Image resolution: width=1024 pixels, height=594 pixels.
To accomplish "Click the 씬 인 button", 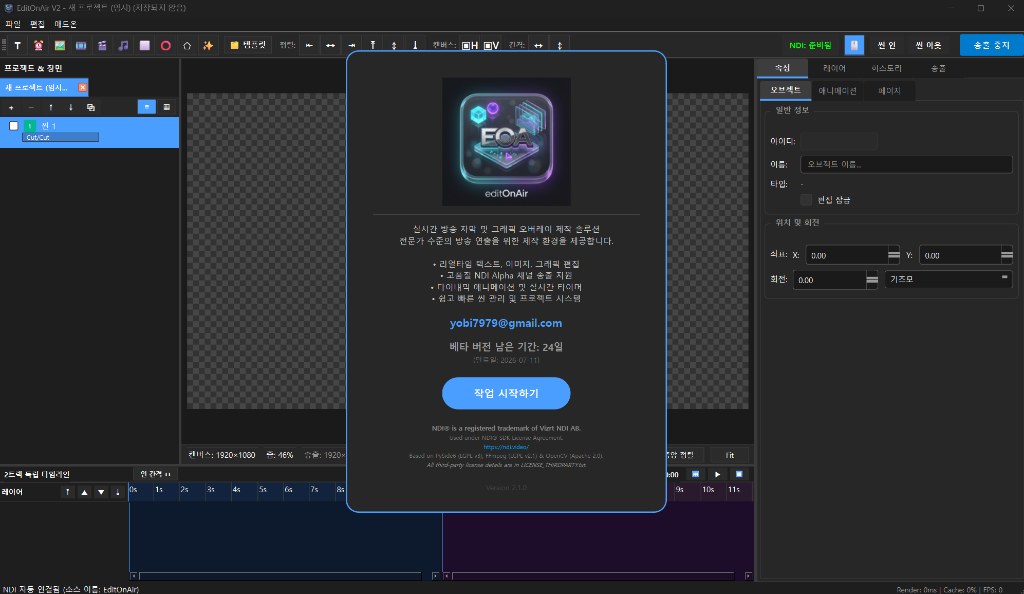I will coord(887,45).
